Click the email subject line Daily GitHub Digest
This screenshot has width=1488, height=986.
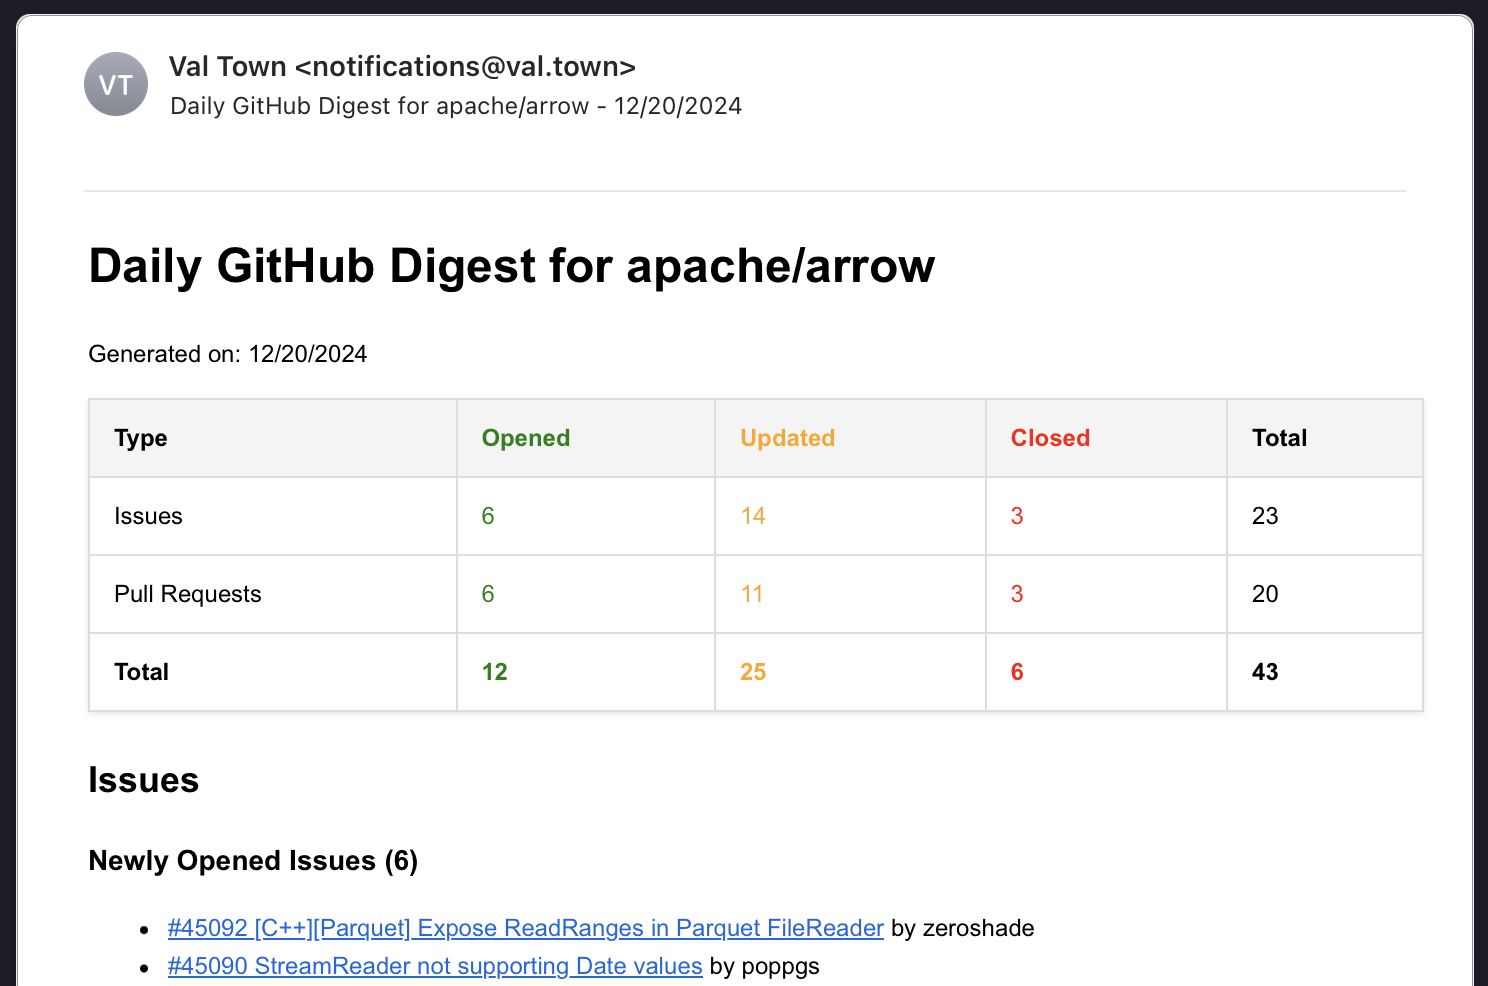(x=456, y=106)
